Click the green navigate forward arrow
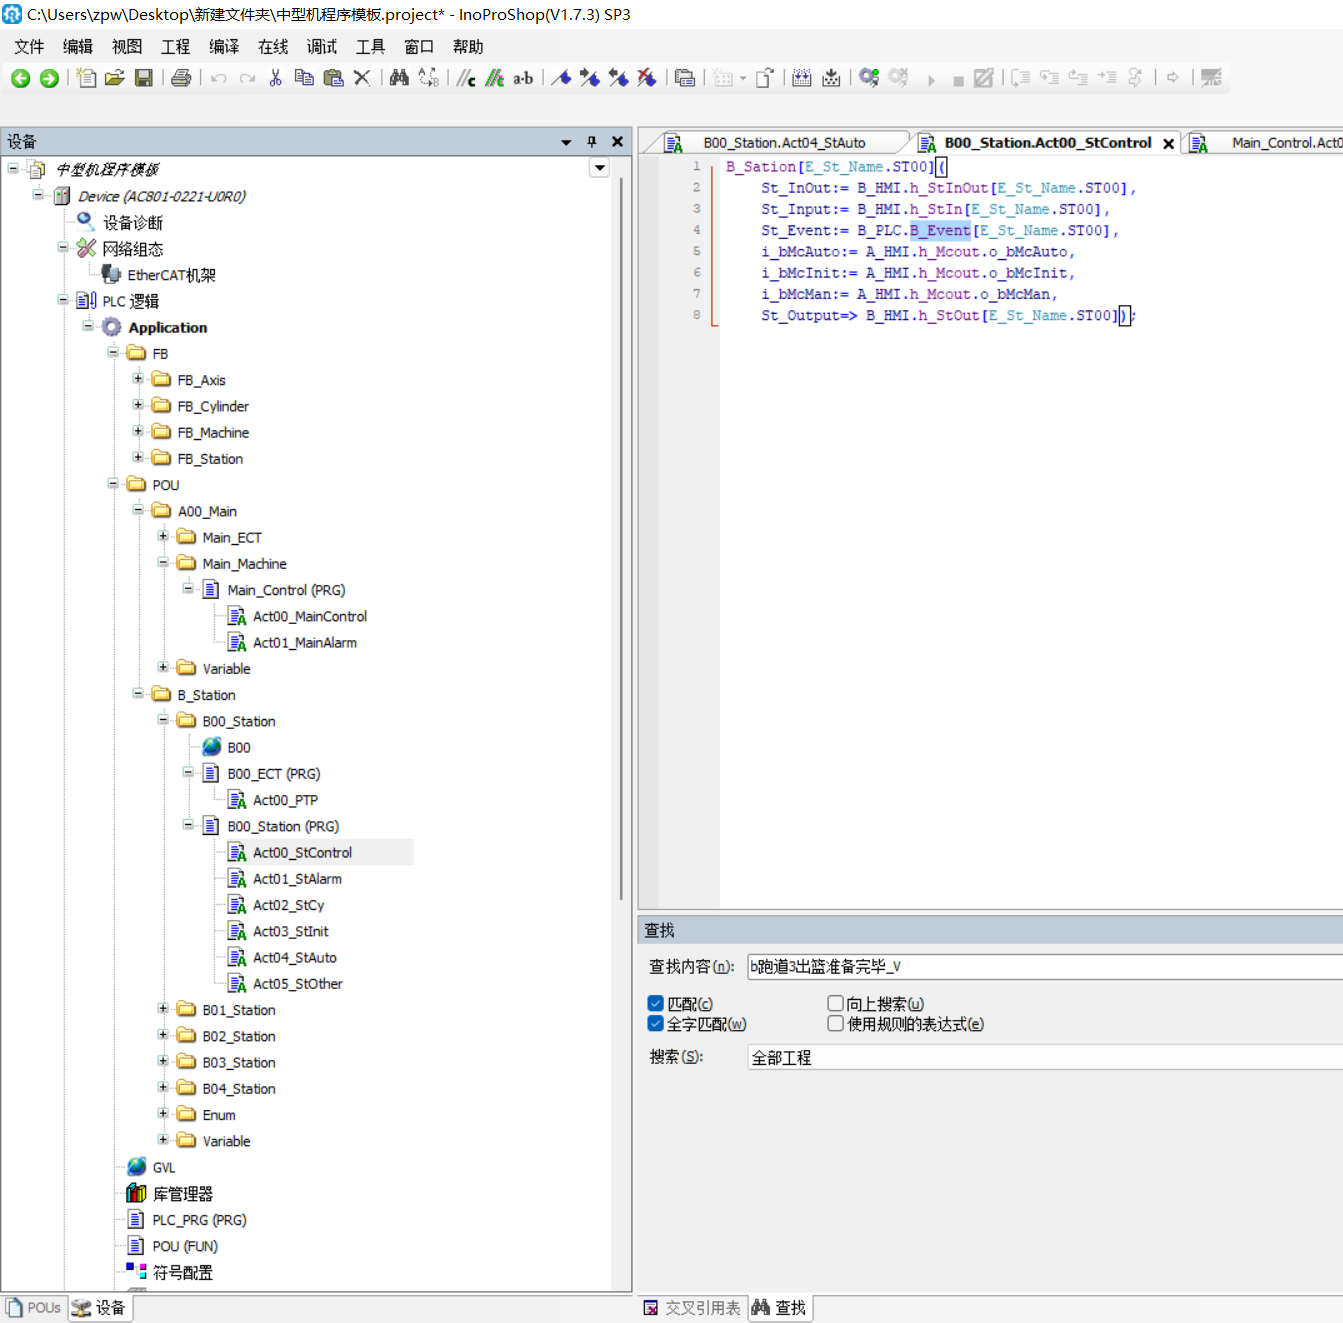The height and width of the screenshot is (1323, 1343). click(49, 78)
